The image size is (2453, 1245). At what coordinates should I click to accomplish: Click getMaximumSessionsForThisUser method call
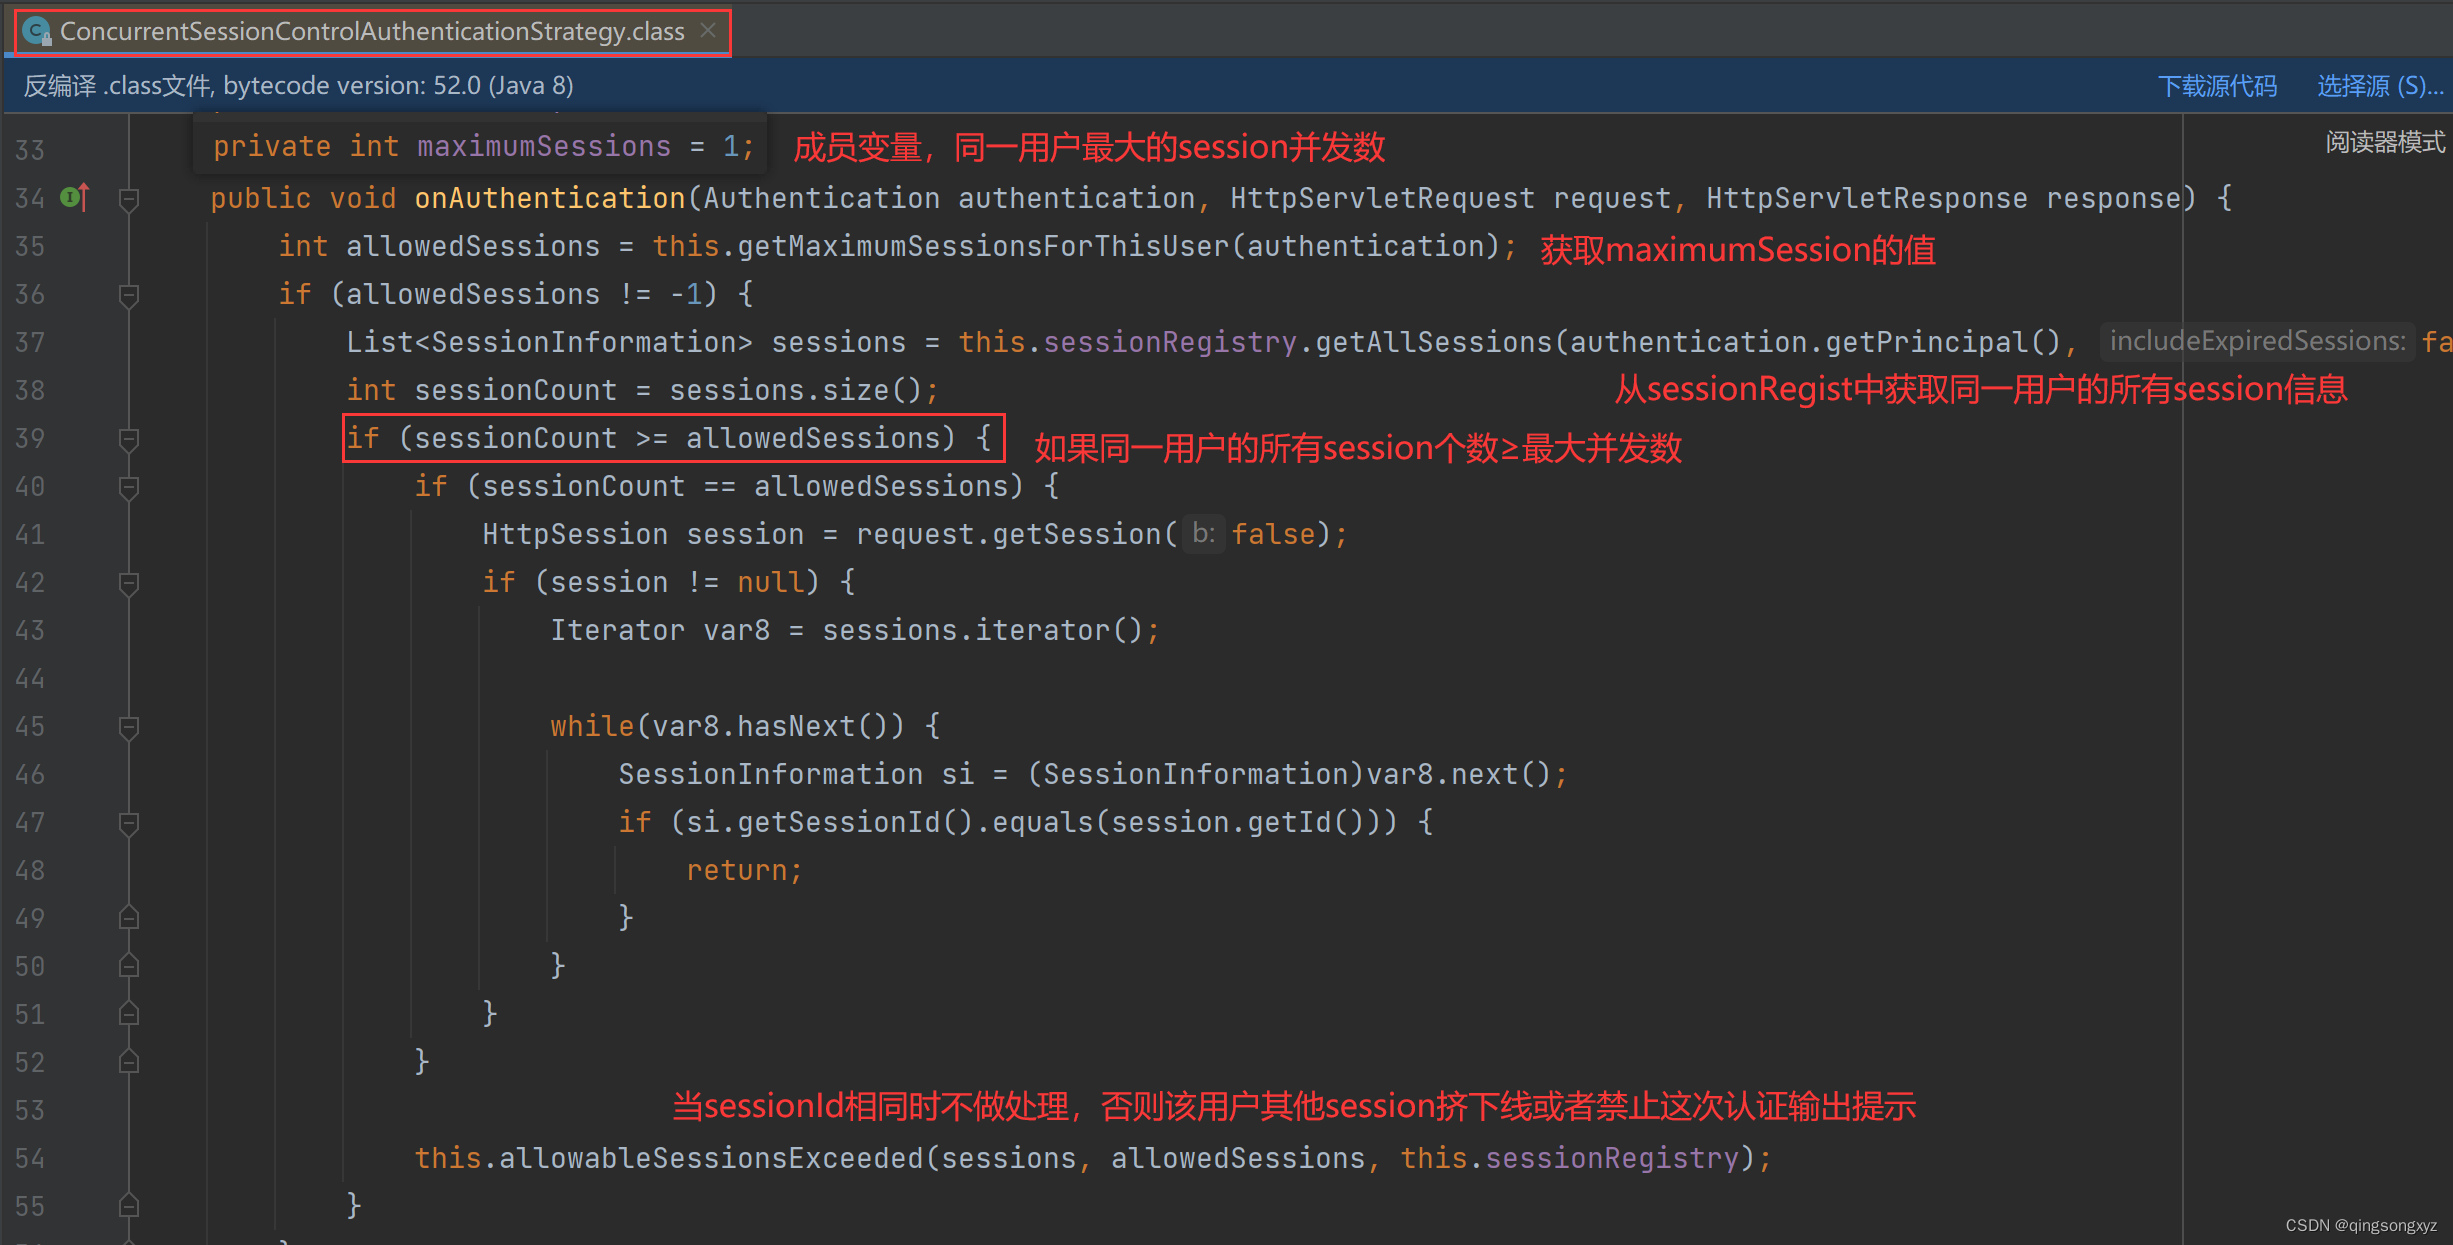983,246
